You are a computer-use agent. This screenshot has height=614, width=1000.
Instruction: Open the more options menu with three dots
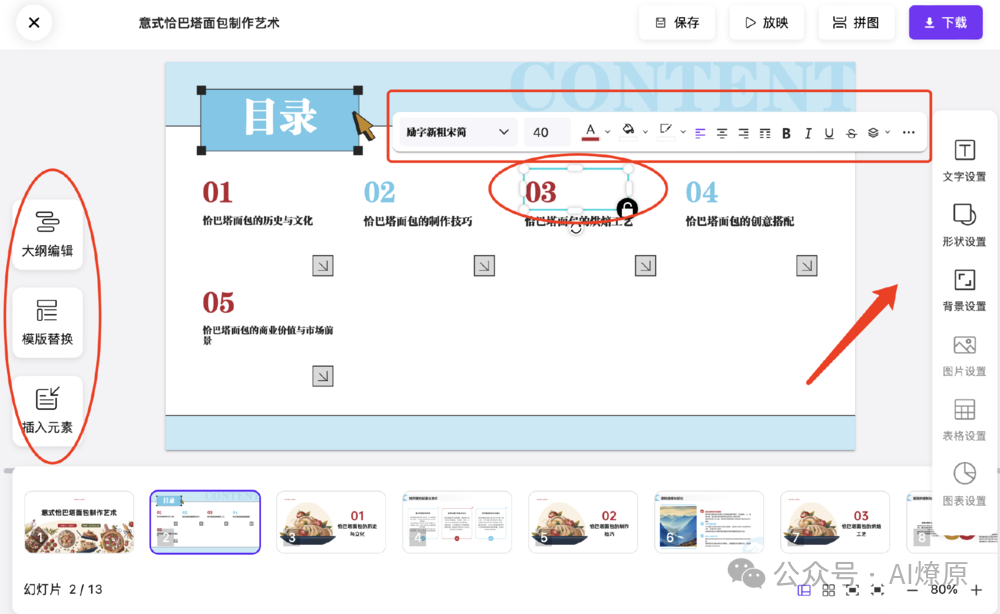click(908, 132)
